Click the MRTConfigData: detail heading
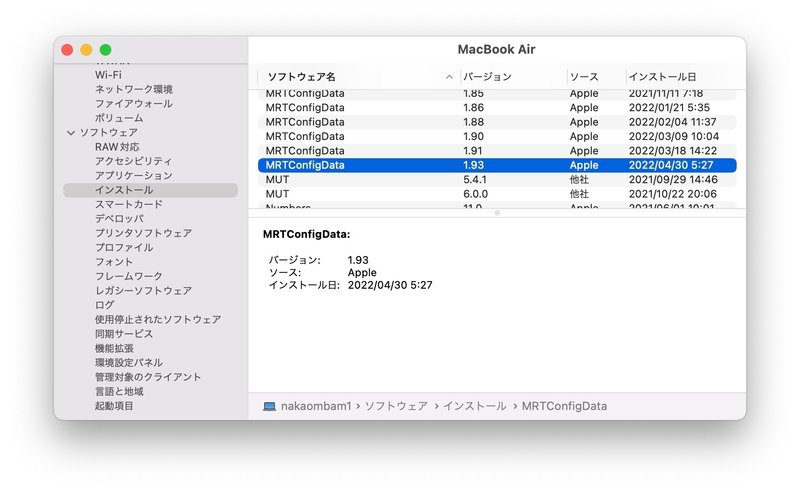 pyautogui.click(x=307, y=235)
